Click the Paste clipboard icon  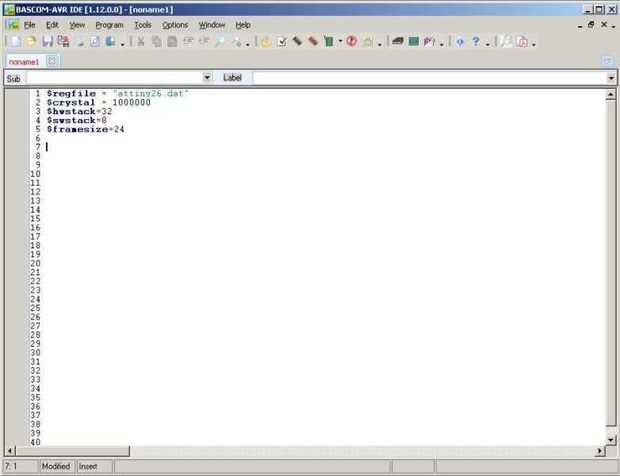(172, 42)
